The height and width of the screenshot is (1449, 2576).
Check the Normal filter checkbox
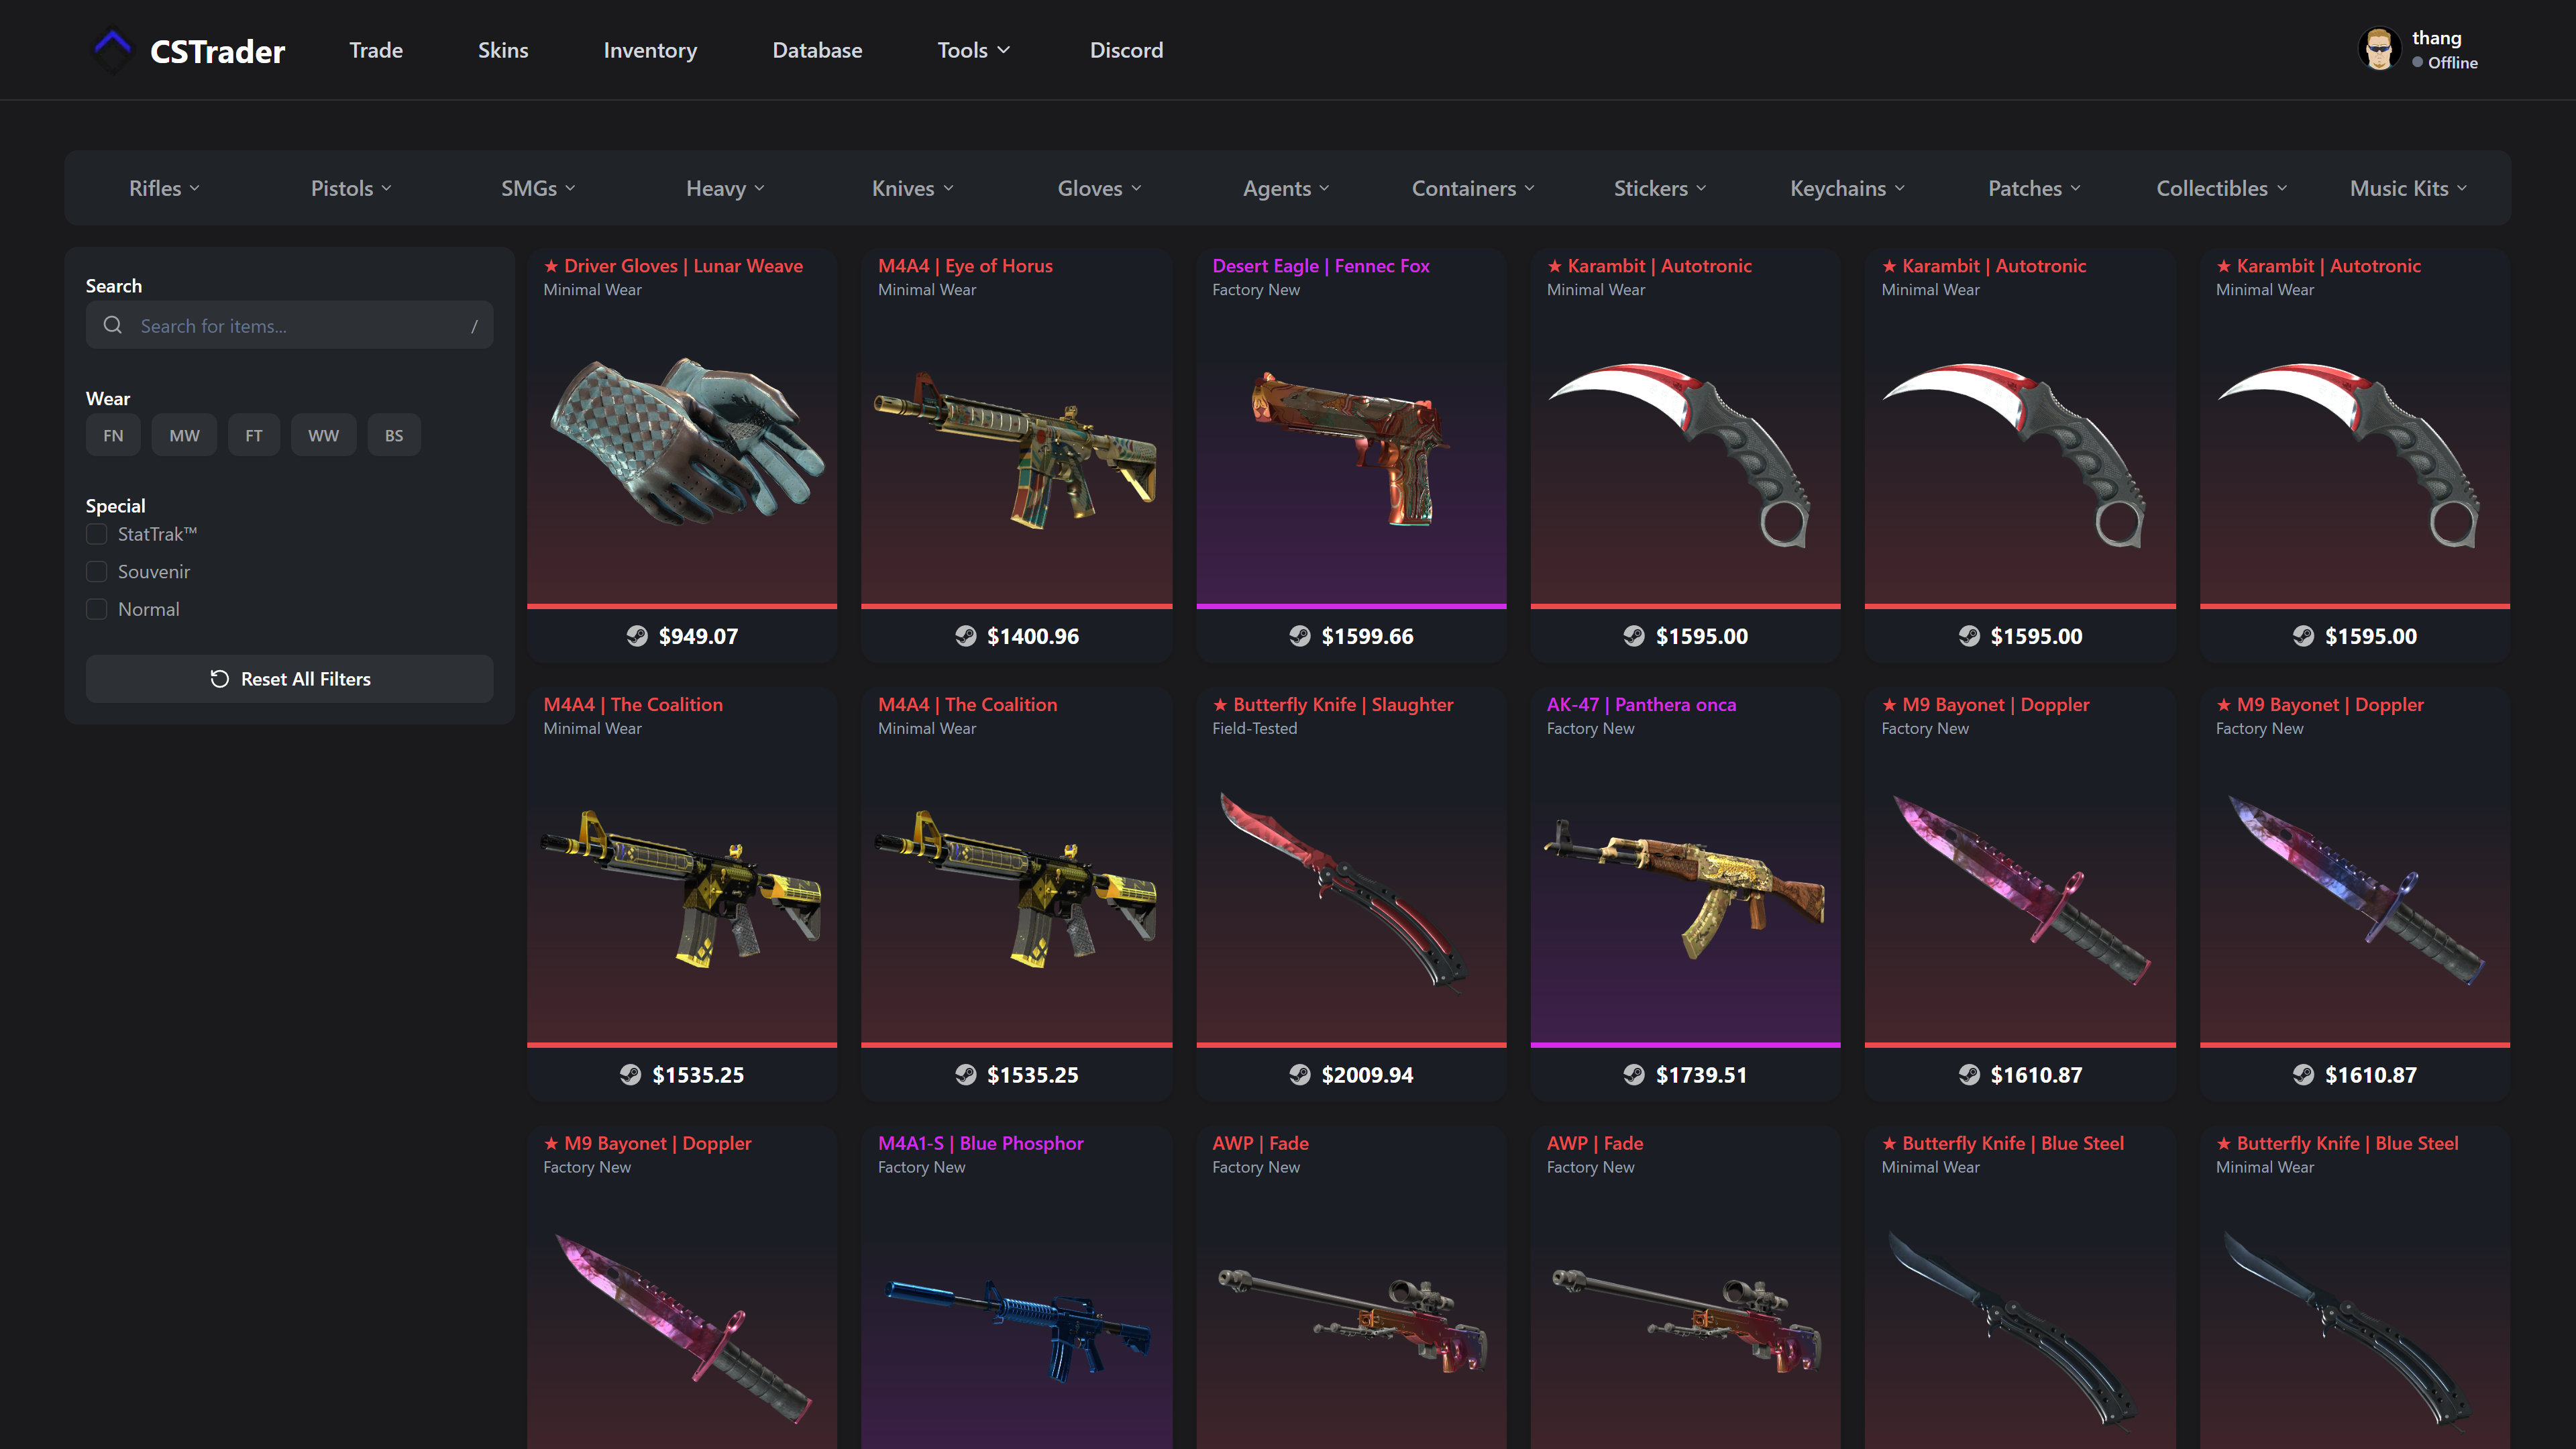pyautogui.click(x=97, y=609)
